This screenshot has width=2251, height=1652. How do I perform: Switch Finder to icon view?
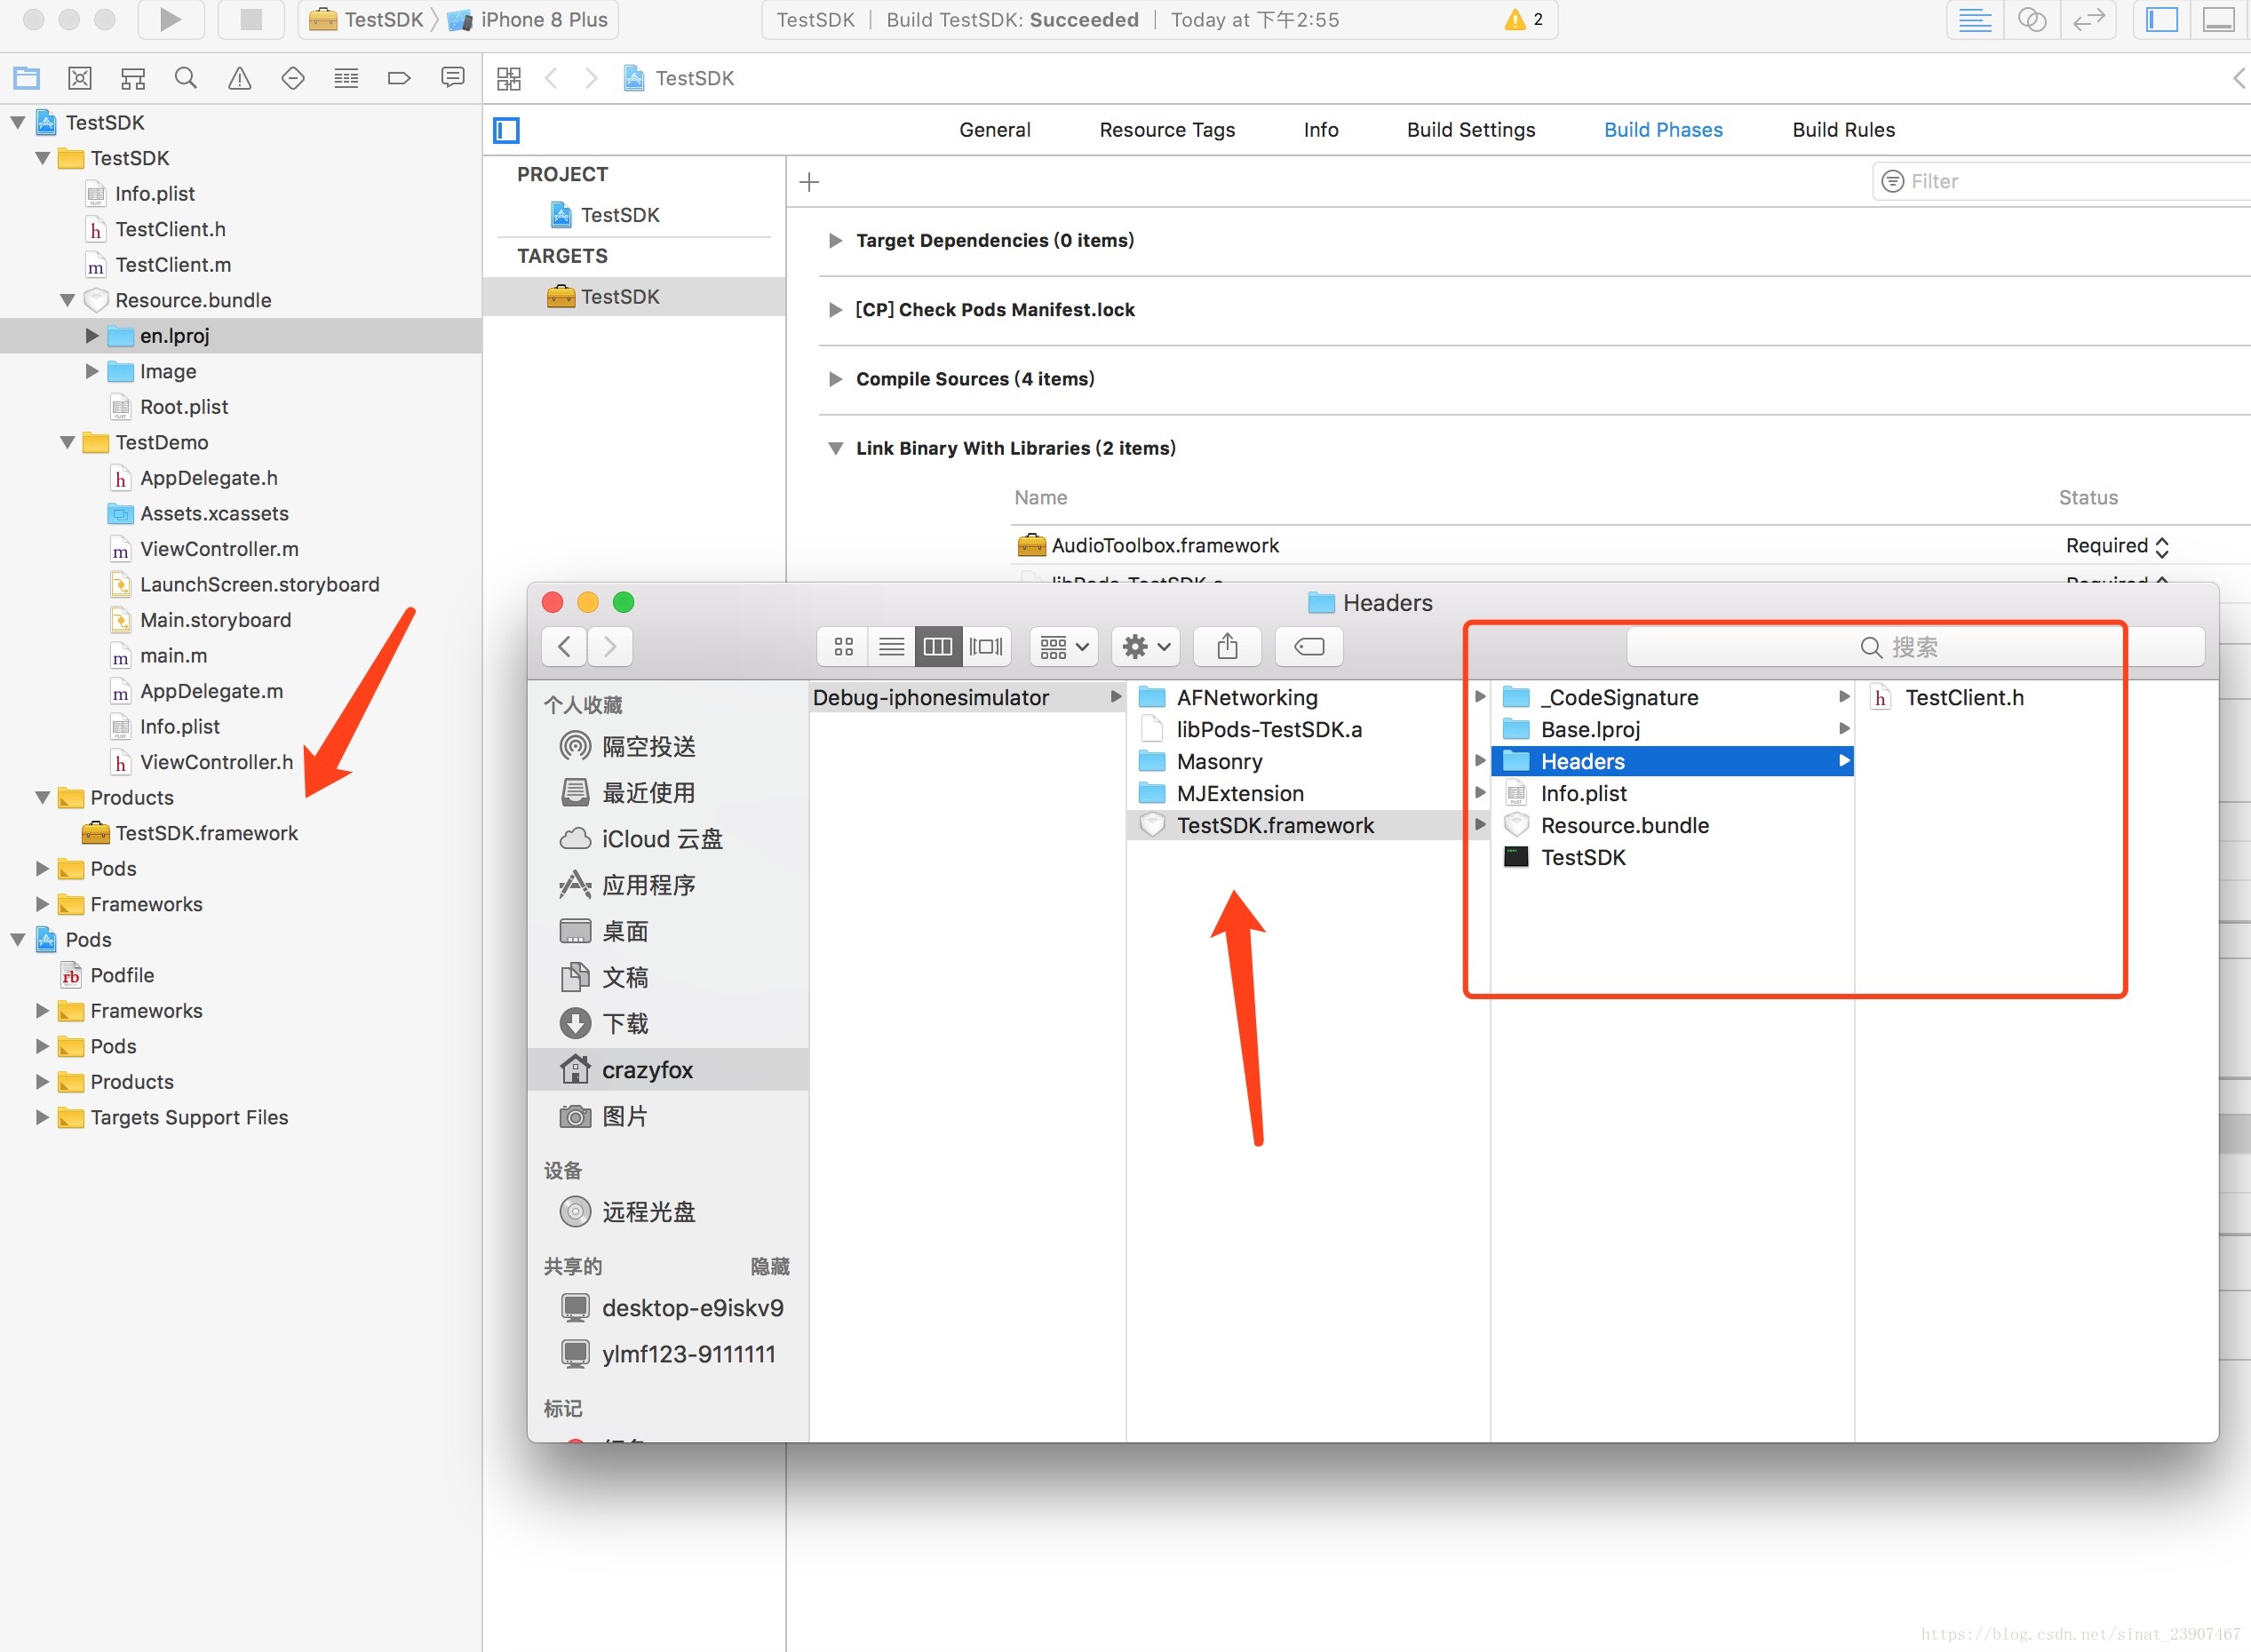pyautogui.click(x=843, y=647)
